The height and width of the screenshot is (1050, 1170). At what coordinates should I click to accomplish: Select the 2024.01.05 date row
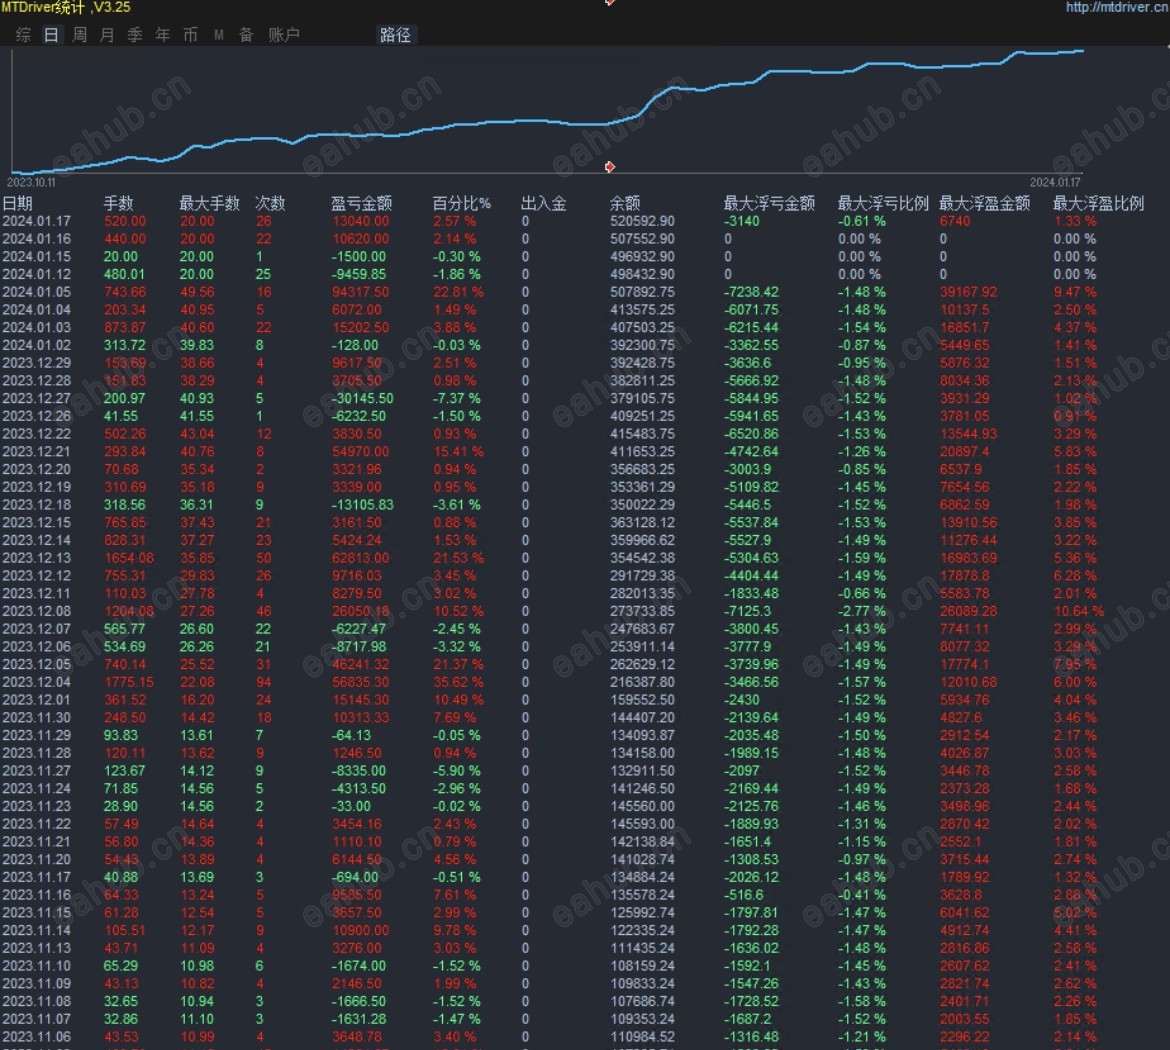click(36, 292)
